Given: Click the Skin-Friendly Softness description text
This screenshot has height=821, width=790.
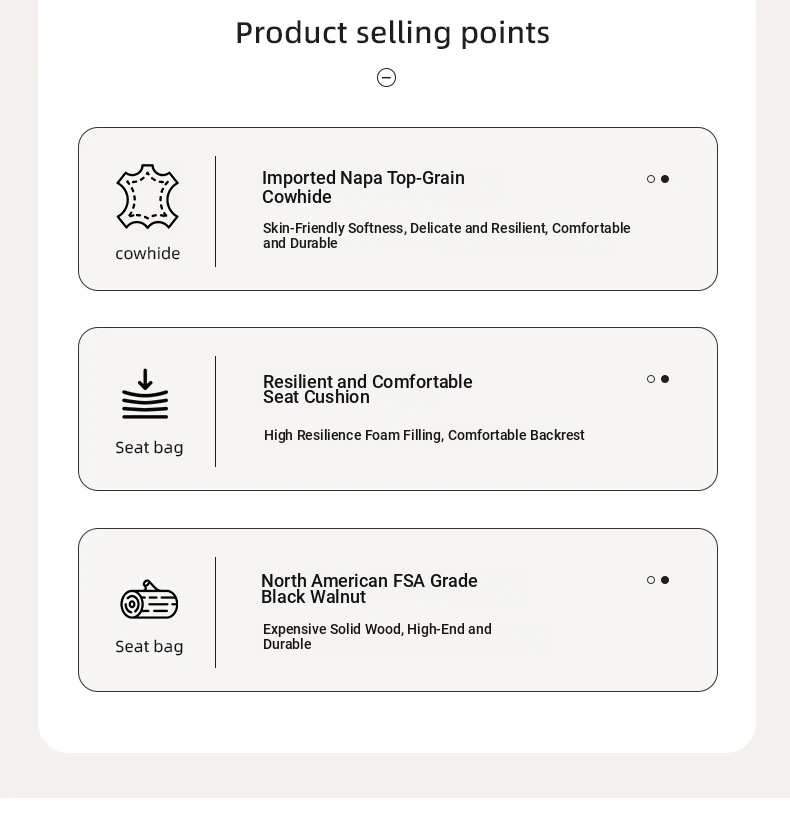Looking at the screenshot, I should click(446, 235).
